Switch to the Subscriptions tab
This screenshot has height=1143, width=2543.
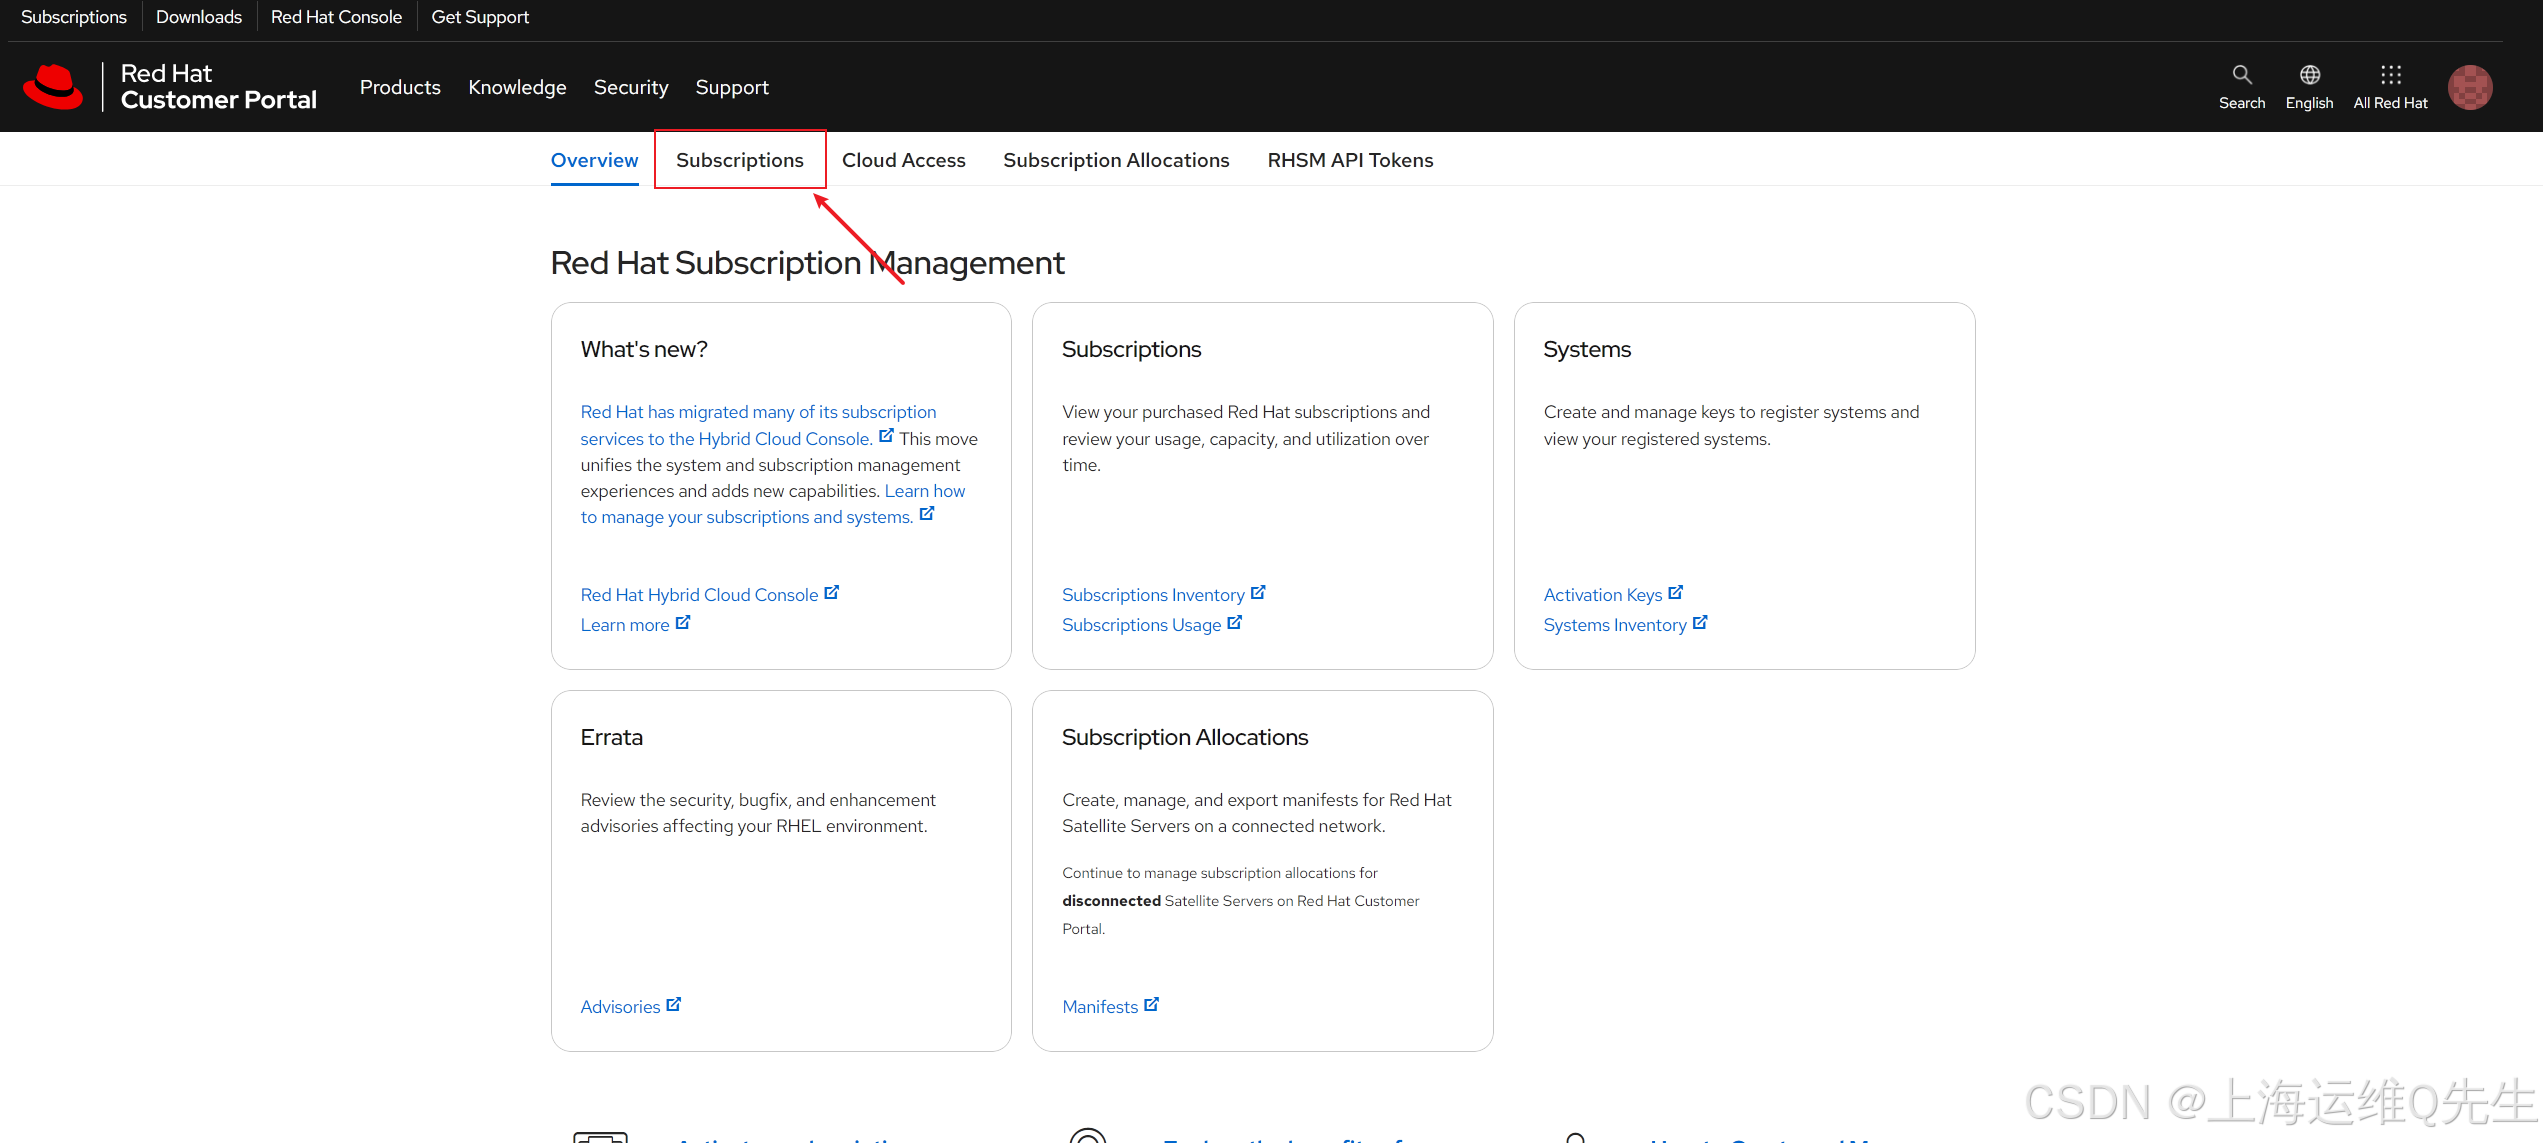(740, 160)
